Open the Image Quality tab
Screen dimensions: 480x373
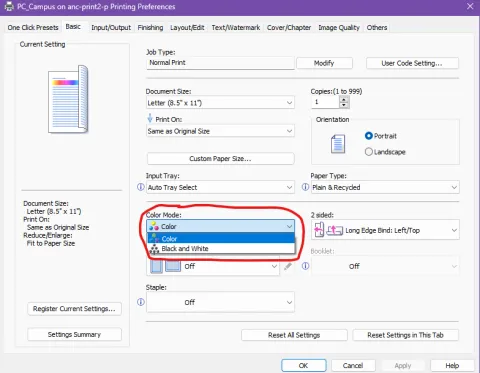click(339, 28)
